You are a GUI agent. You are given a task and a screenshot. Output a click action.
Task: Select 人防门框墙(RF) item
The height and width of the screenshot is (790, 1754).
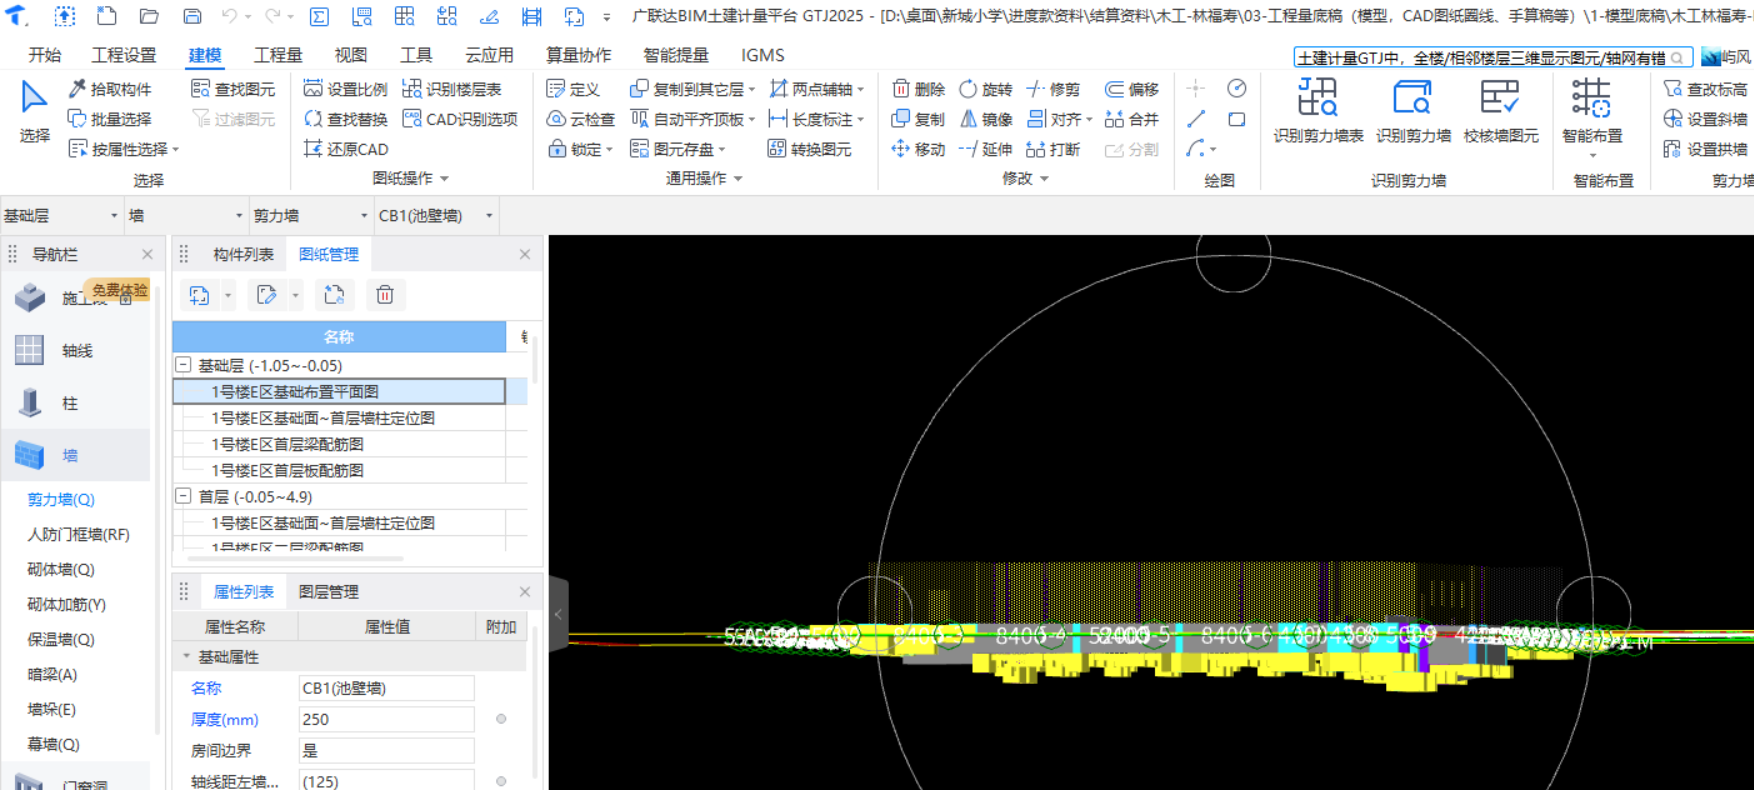tap(78, 534)
